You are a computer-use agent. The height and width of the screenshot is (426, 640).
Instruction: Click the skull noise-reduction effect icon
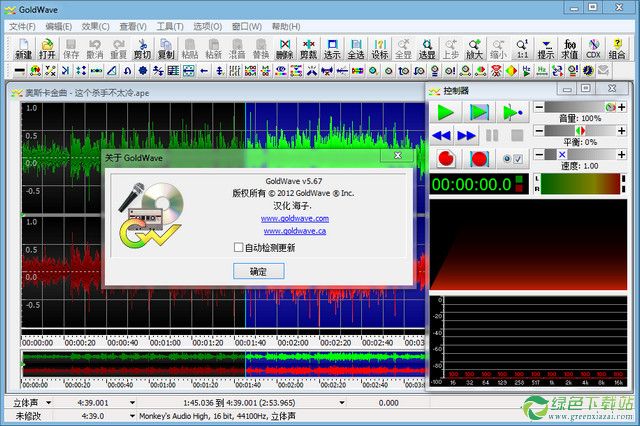tap(496, 71)
